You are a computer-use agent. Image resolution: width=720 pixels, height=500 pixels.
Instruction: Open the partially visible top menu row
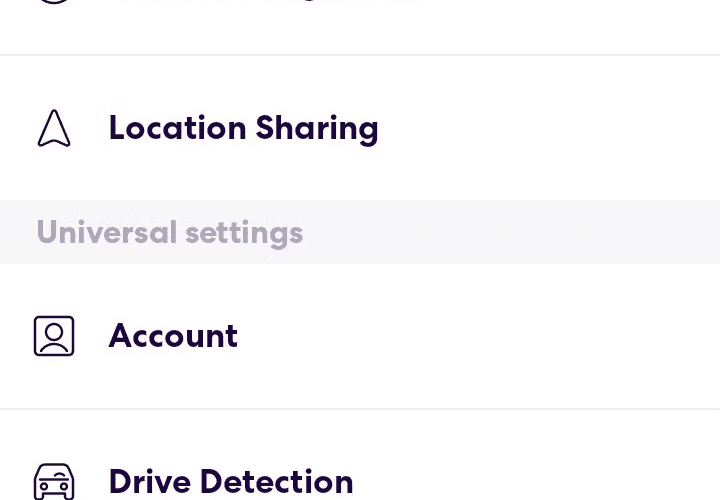(x=360, y=27)
